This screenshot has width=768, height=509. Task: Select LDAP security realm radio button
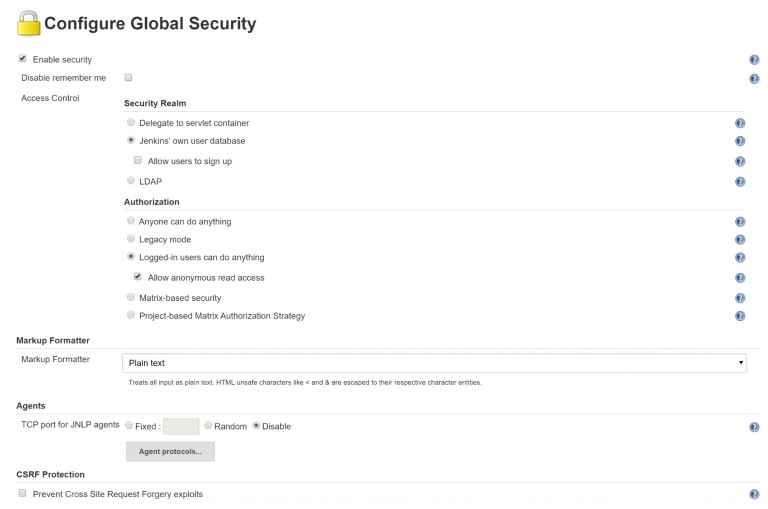(131, 181)
